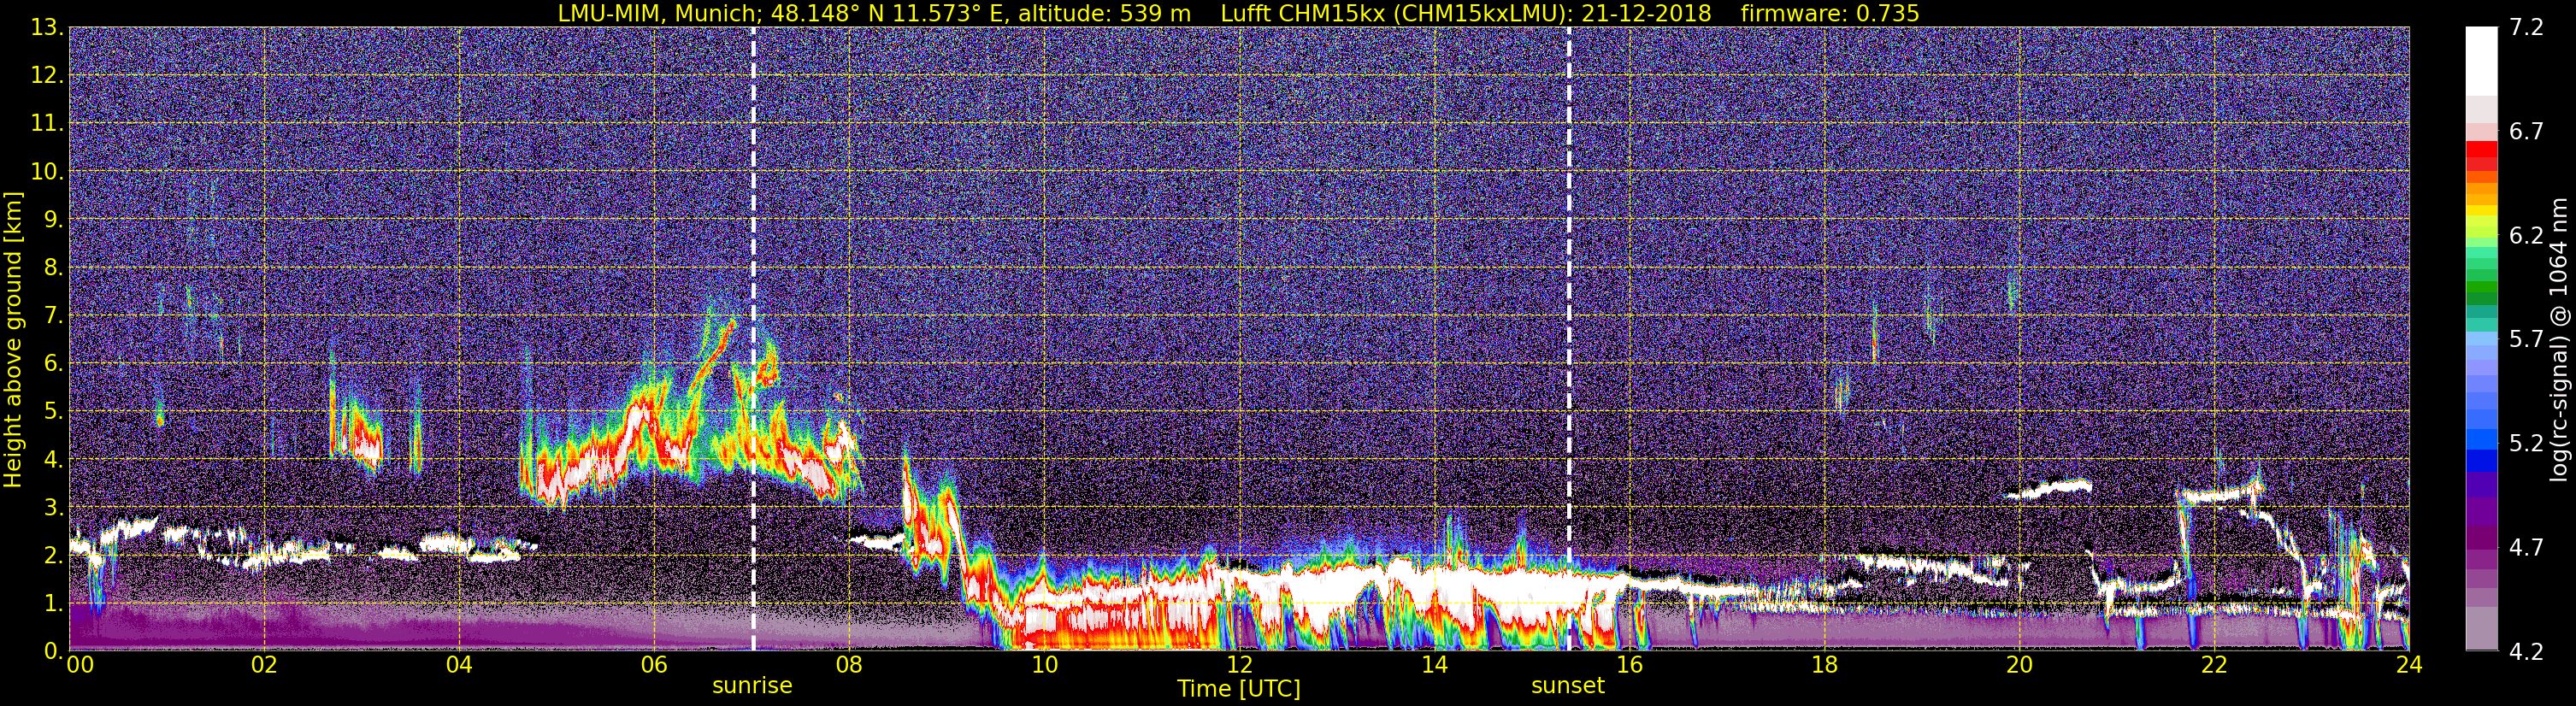Click the time axis tick '06'
2576x706 pixels.
654,666
